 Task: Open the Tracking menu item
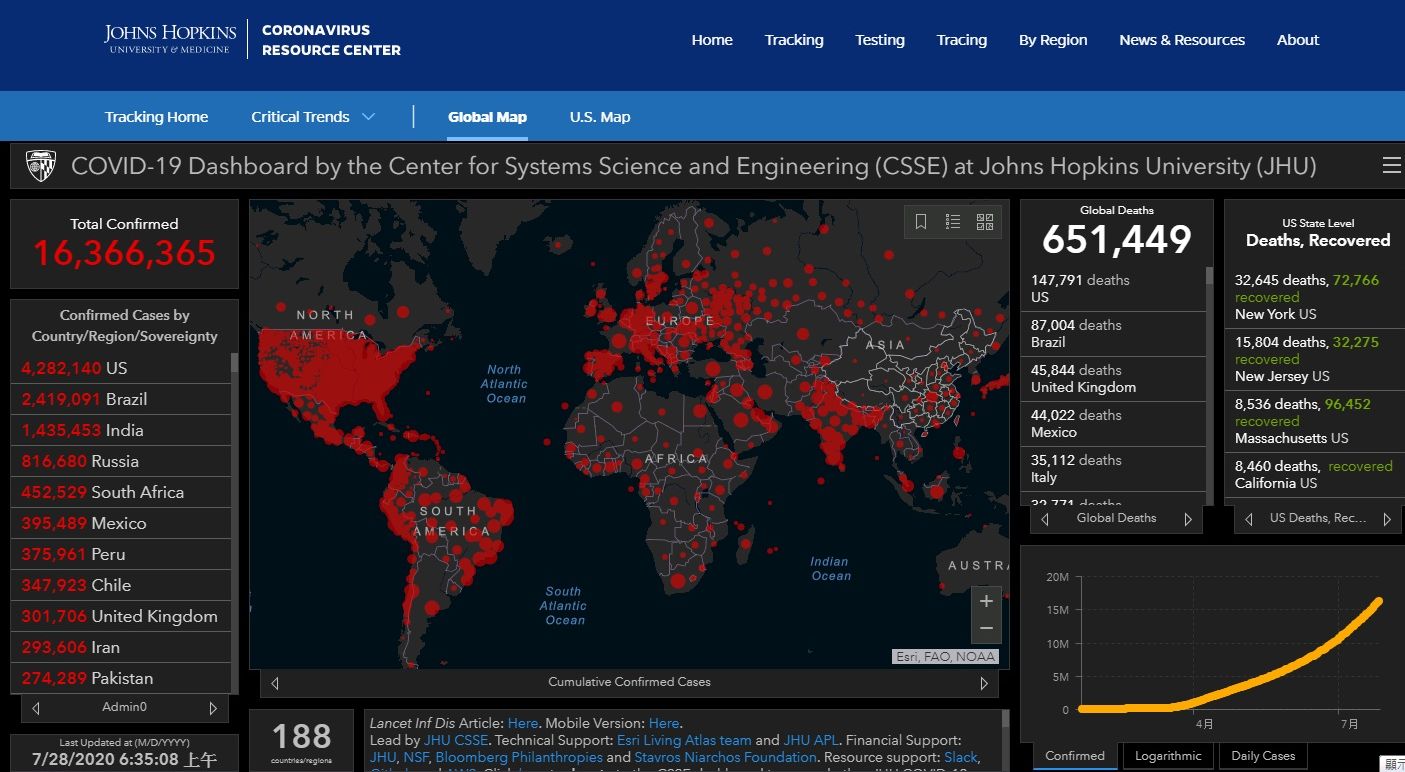(794, 40)
